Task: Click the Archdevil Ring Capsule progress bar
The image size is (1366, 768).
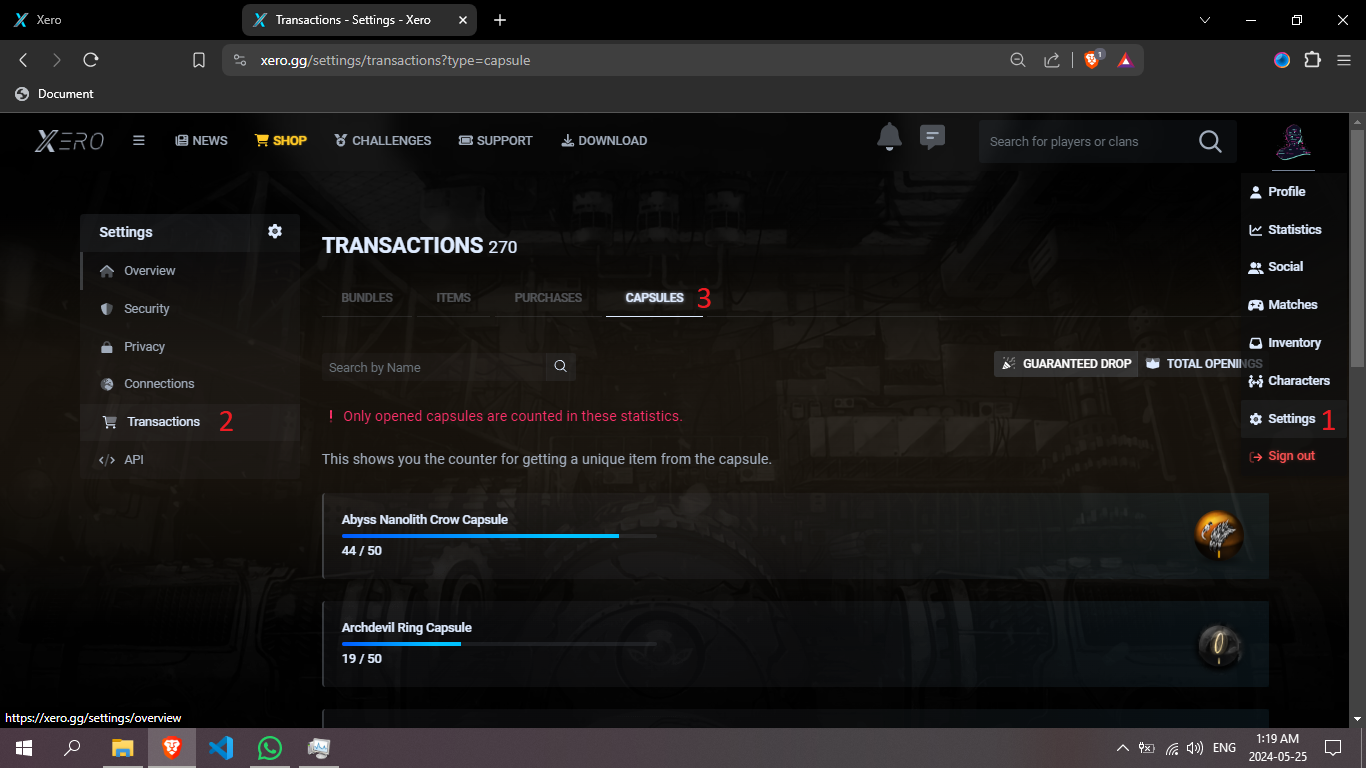Action: tap(499, 644)
